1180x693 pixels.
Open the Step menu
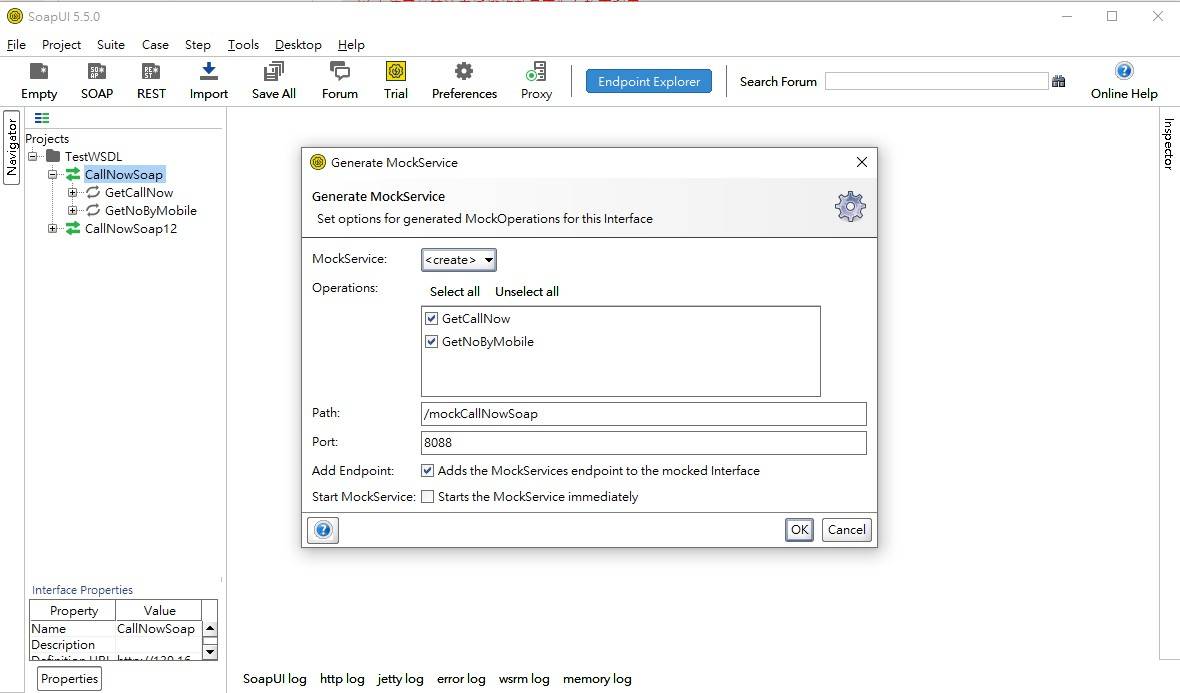[198, 44]
